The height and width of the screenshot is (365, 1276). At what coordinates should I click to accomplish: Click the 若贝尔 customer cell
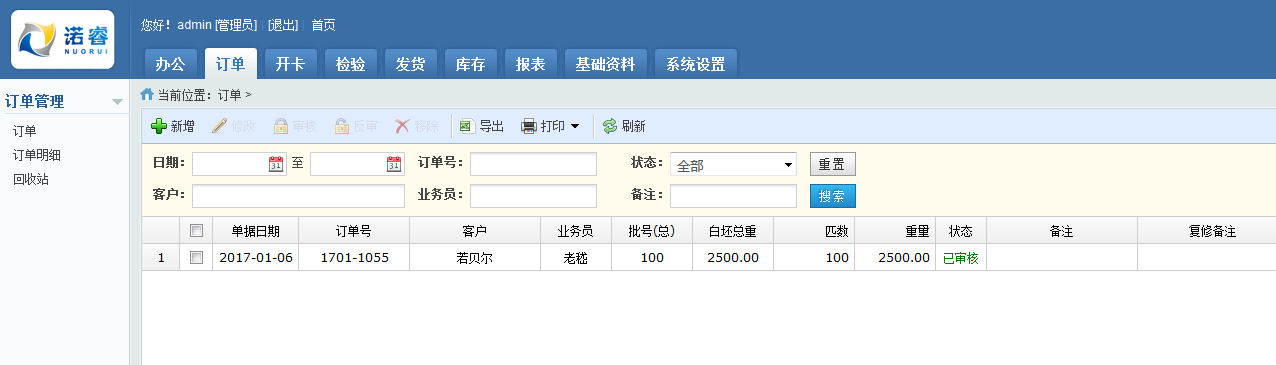pos(475,257)
